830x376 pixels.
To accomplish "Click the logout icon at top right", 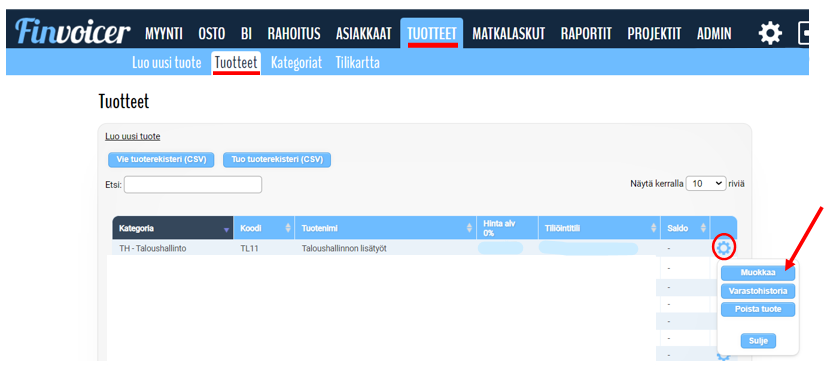I will point(804,34).
